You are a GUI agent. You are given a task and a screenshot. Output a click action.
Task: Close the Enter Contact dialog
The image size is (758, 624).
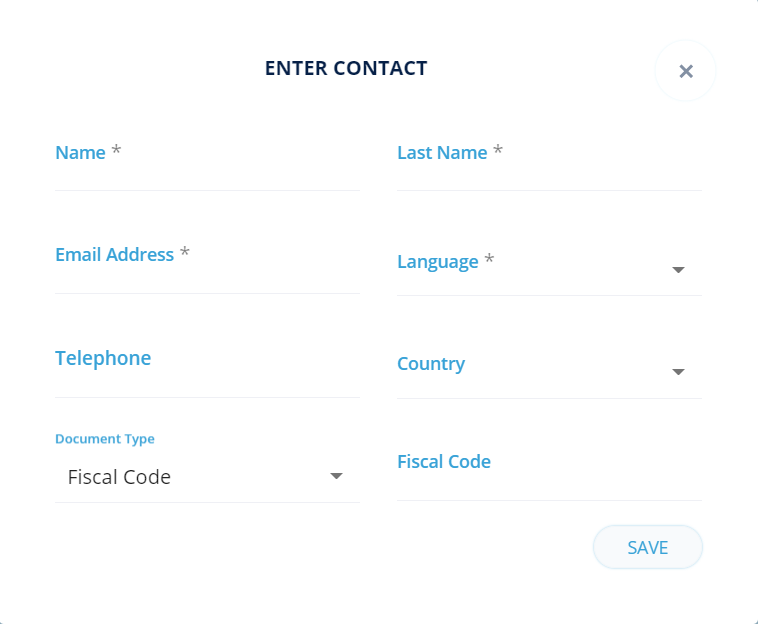click(685, 71)
